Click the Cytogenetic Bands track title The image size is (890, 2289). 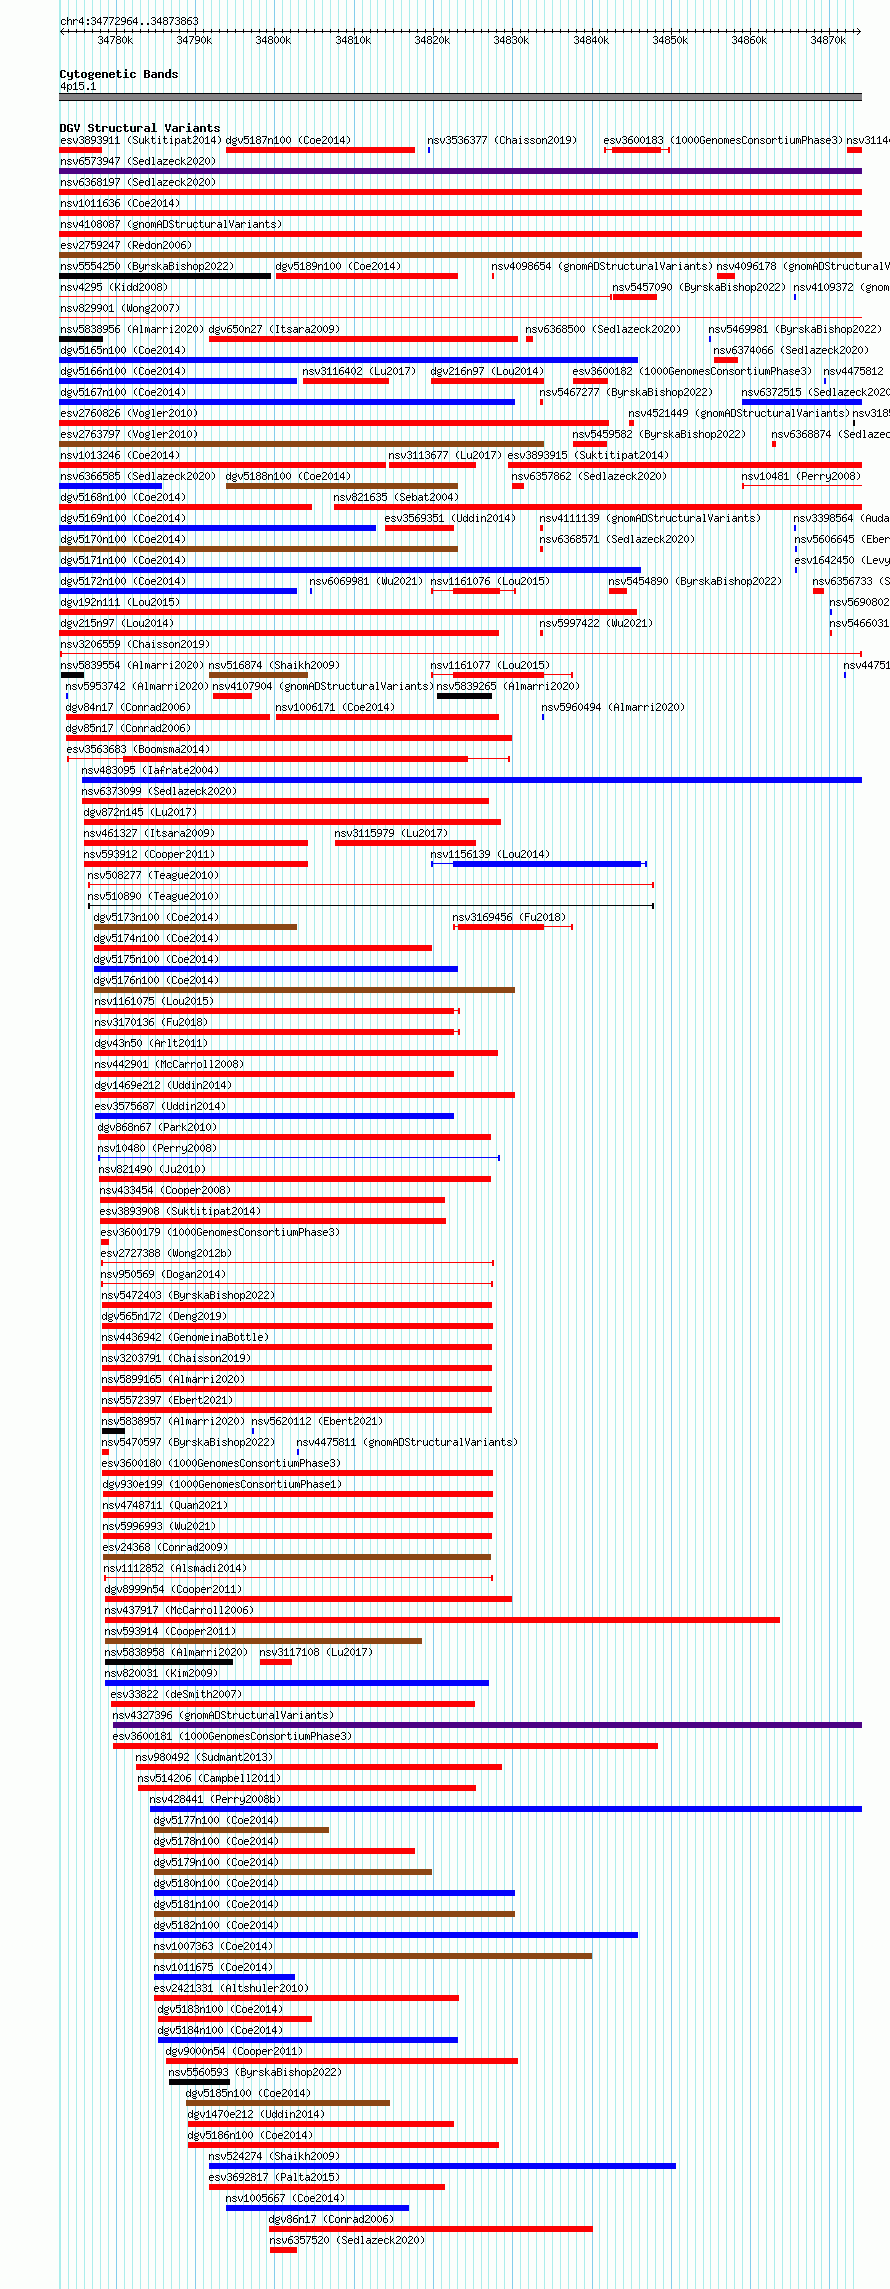(x=119, y=74)
